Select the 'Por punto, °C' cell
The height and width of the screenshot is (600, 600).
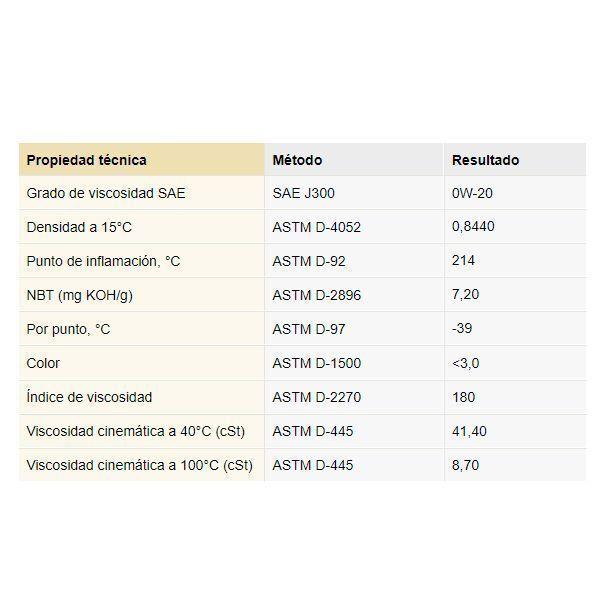pos(142,329)
